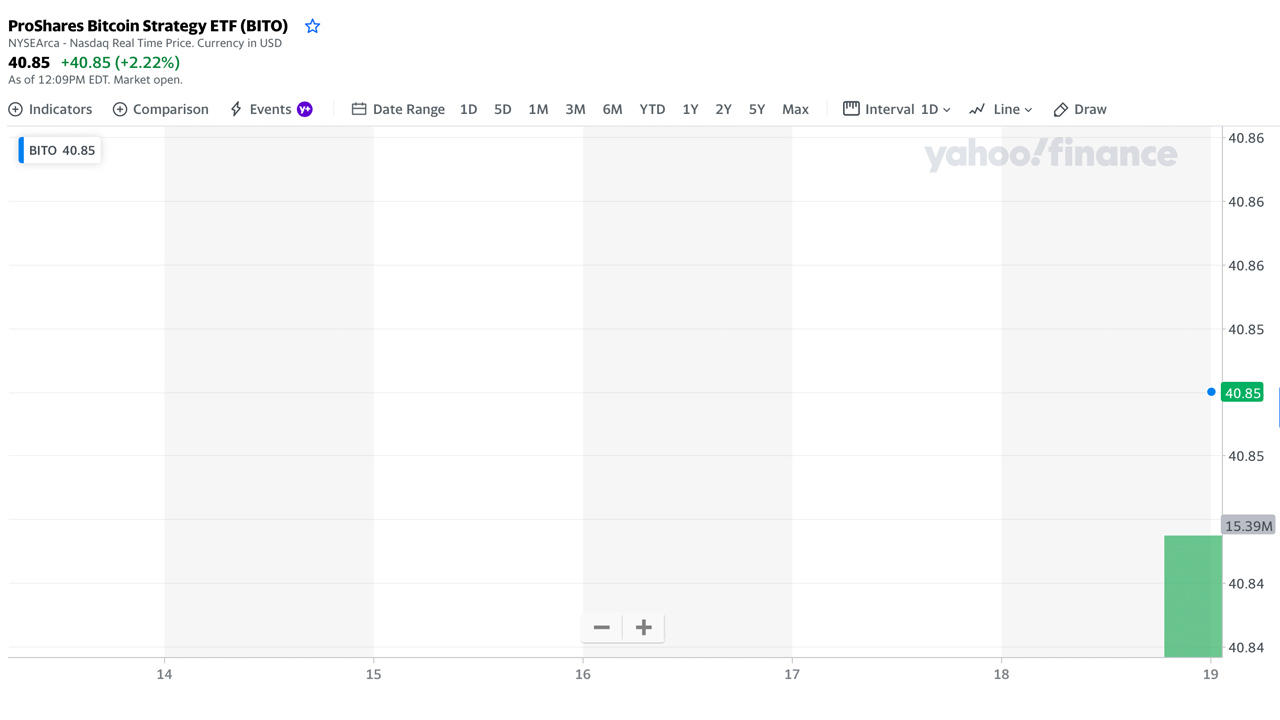Click the NYSEArca exchange info line
The image size is (1280, 720).
point(145,43)
